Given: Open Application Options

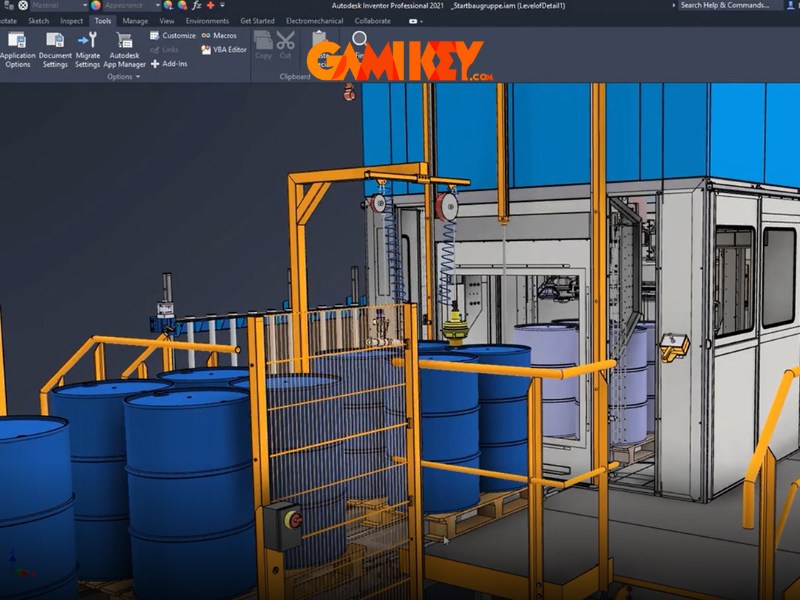Looking at the screenshot, I should click(17, 49).
